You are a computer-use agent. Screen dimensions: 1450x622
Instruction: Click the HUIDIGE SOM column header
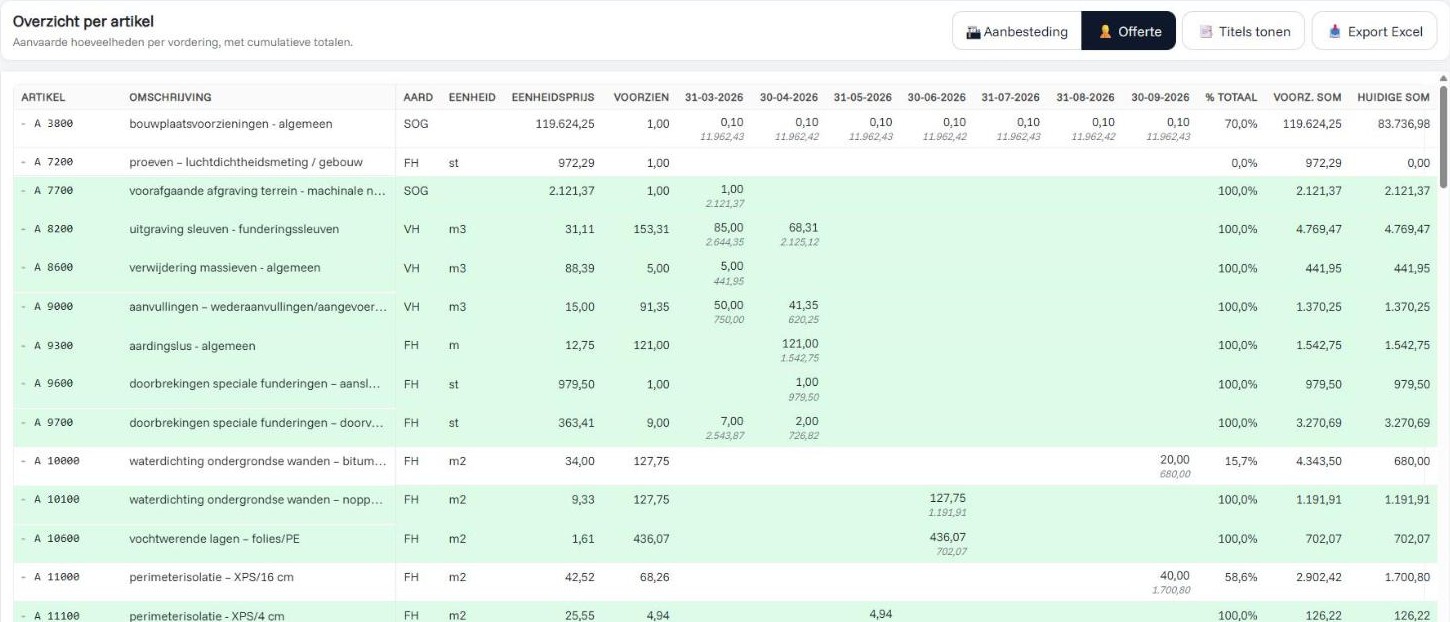click(x=1393, y=97)
